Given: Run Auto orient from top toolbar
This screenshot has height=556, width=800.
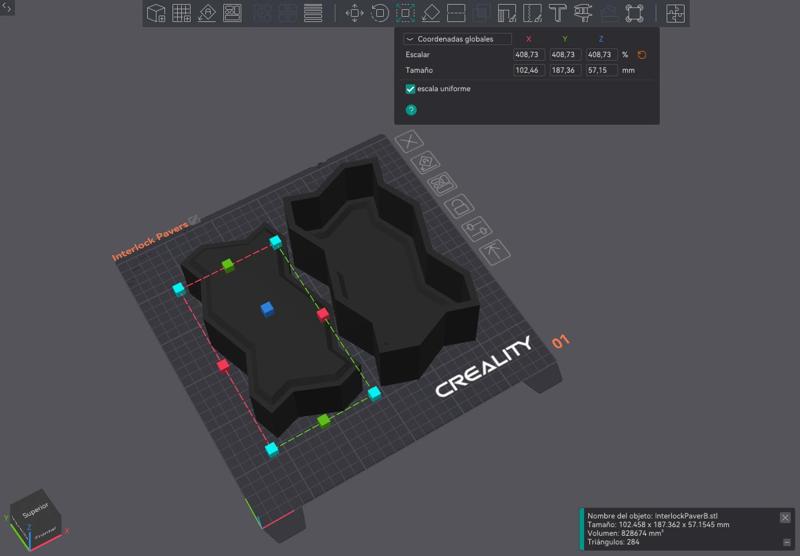Looking at the screenshot, I should click(x=207, y=13).
